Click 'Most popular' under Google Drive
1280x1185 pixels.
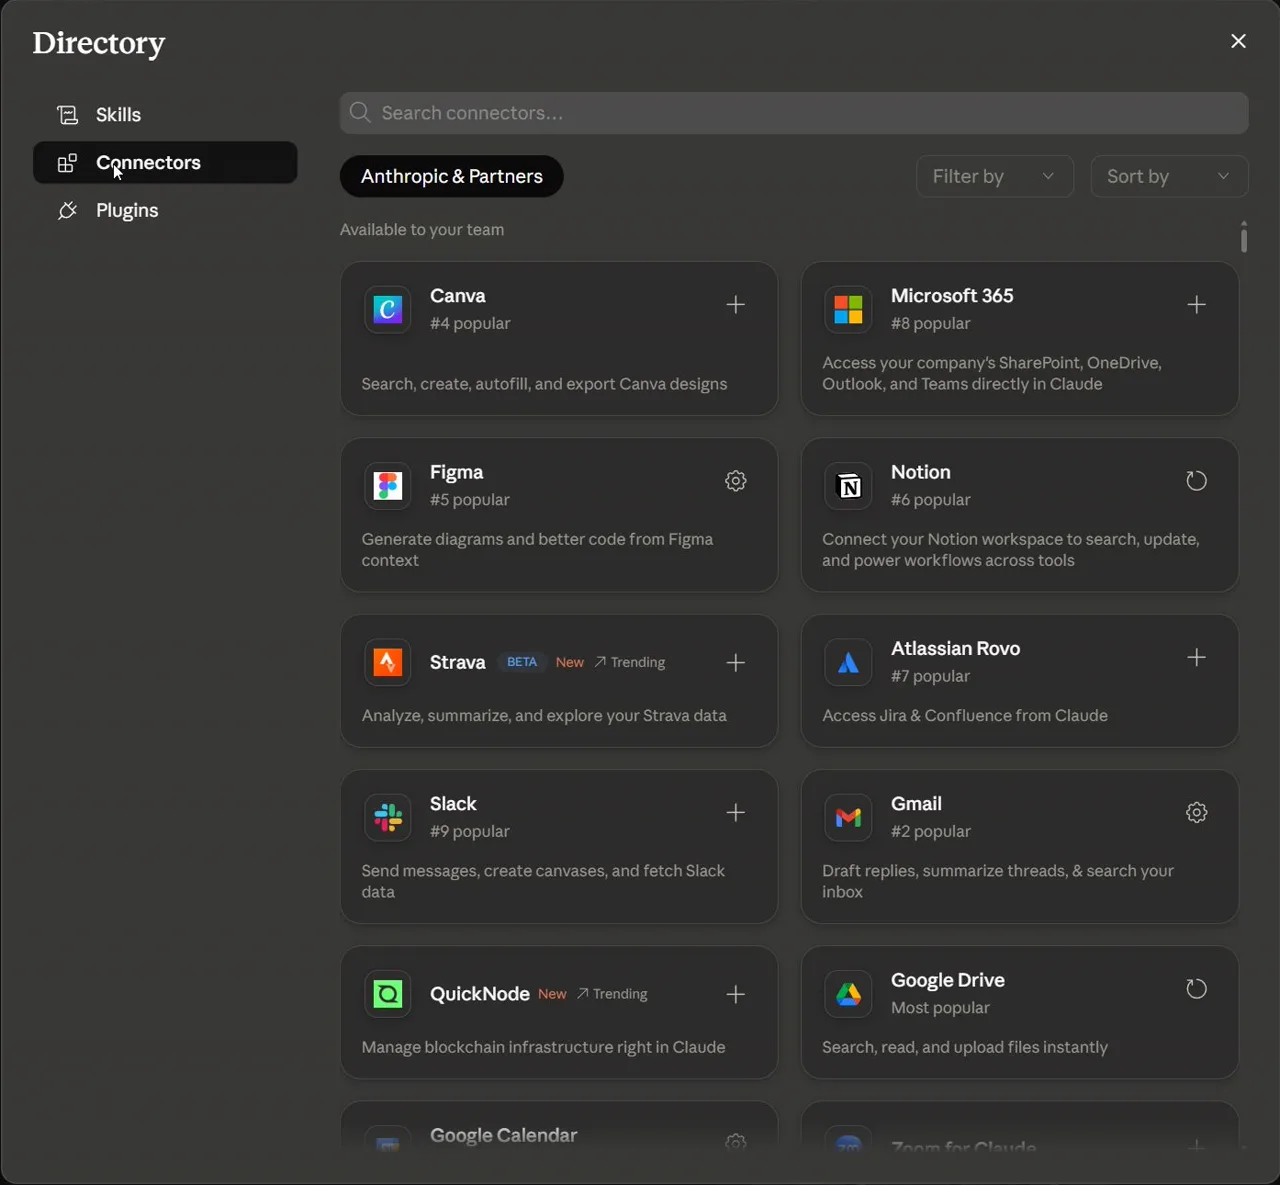(940, 1008)
